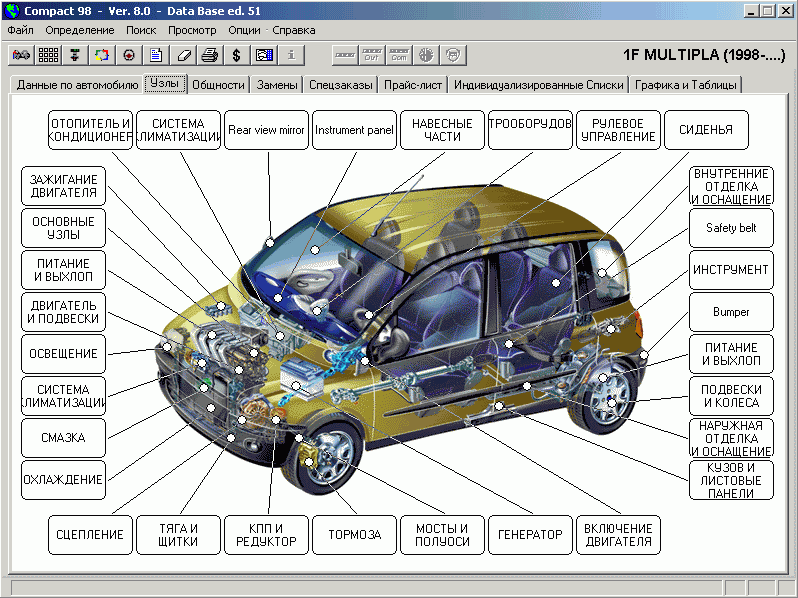Click the picture with blue table icon
798x598 pixels.
[x=264, y=55]
